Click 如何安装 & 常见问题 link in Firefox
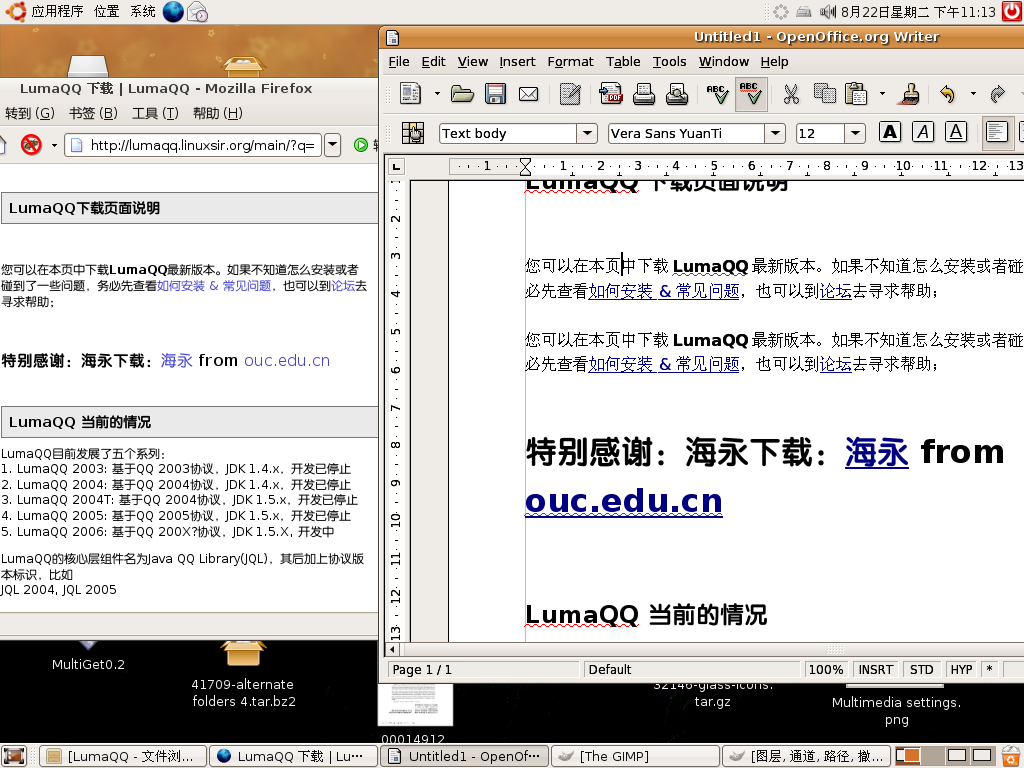Screen dimensions: 1024x768 [214, 285]
